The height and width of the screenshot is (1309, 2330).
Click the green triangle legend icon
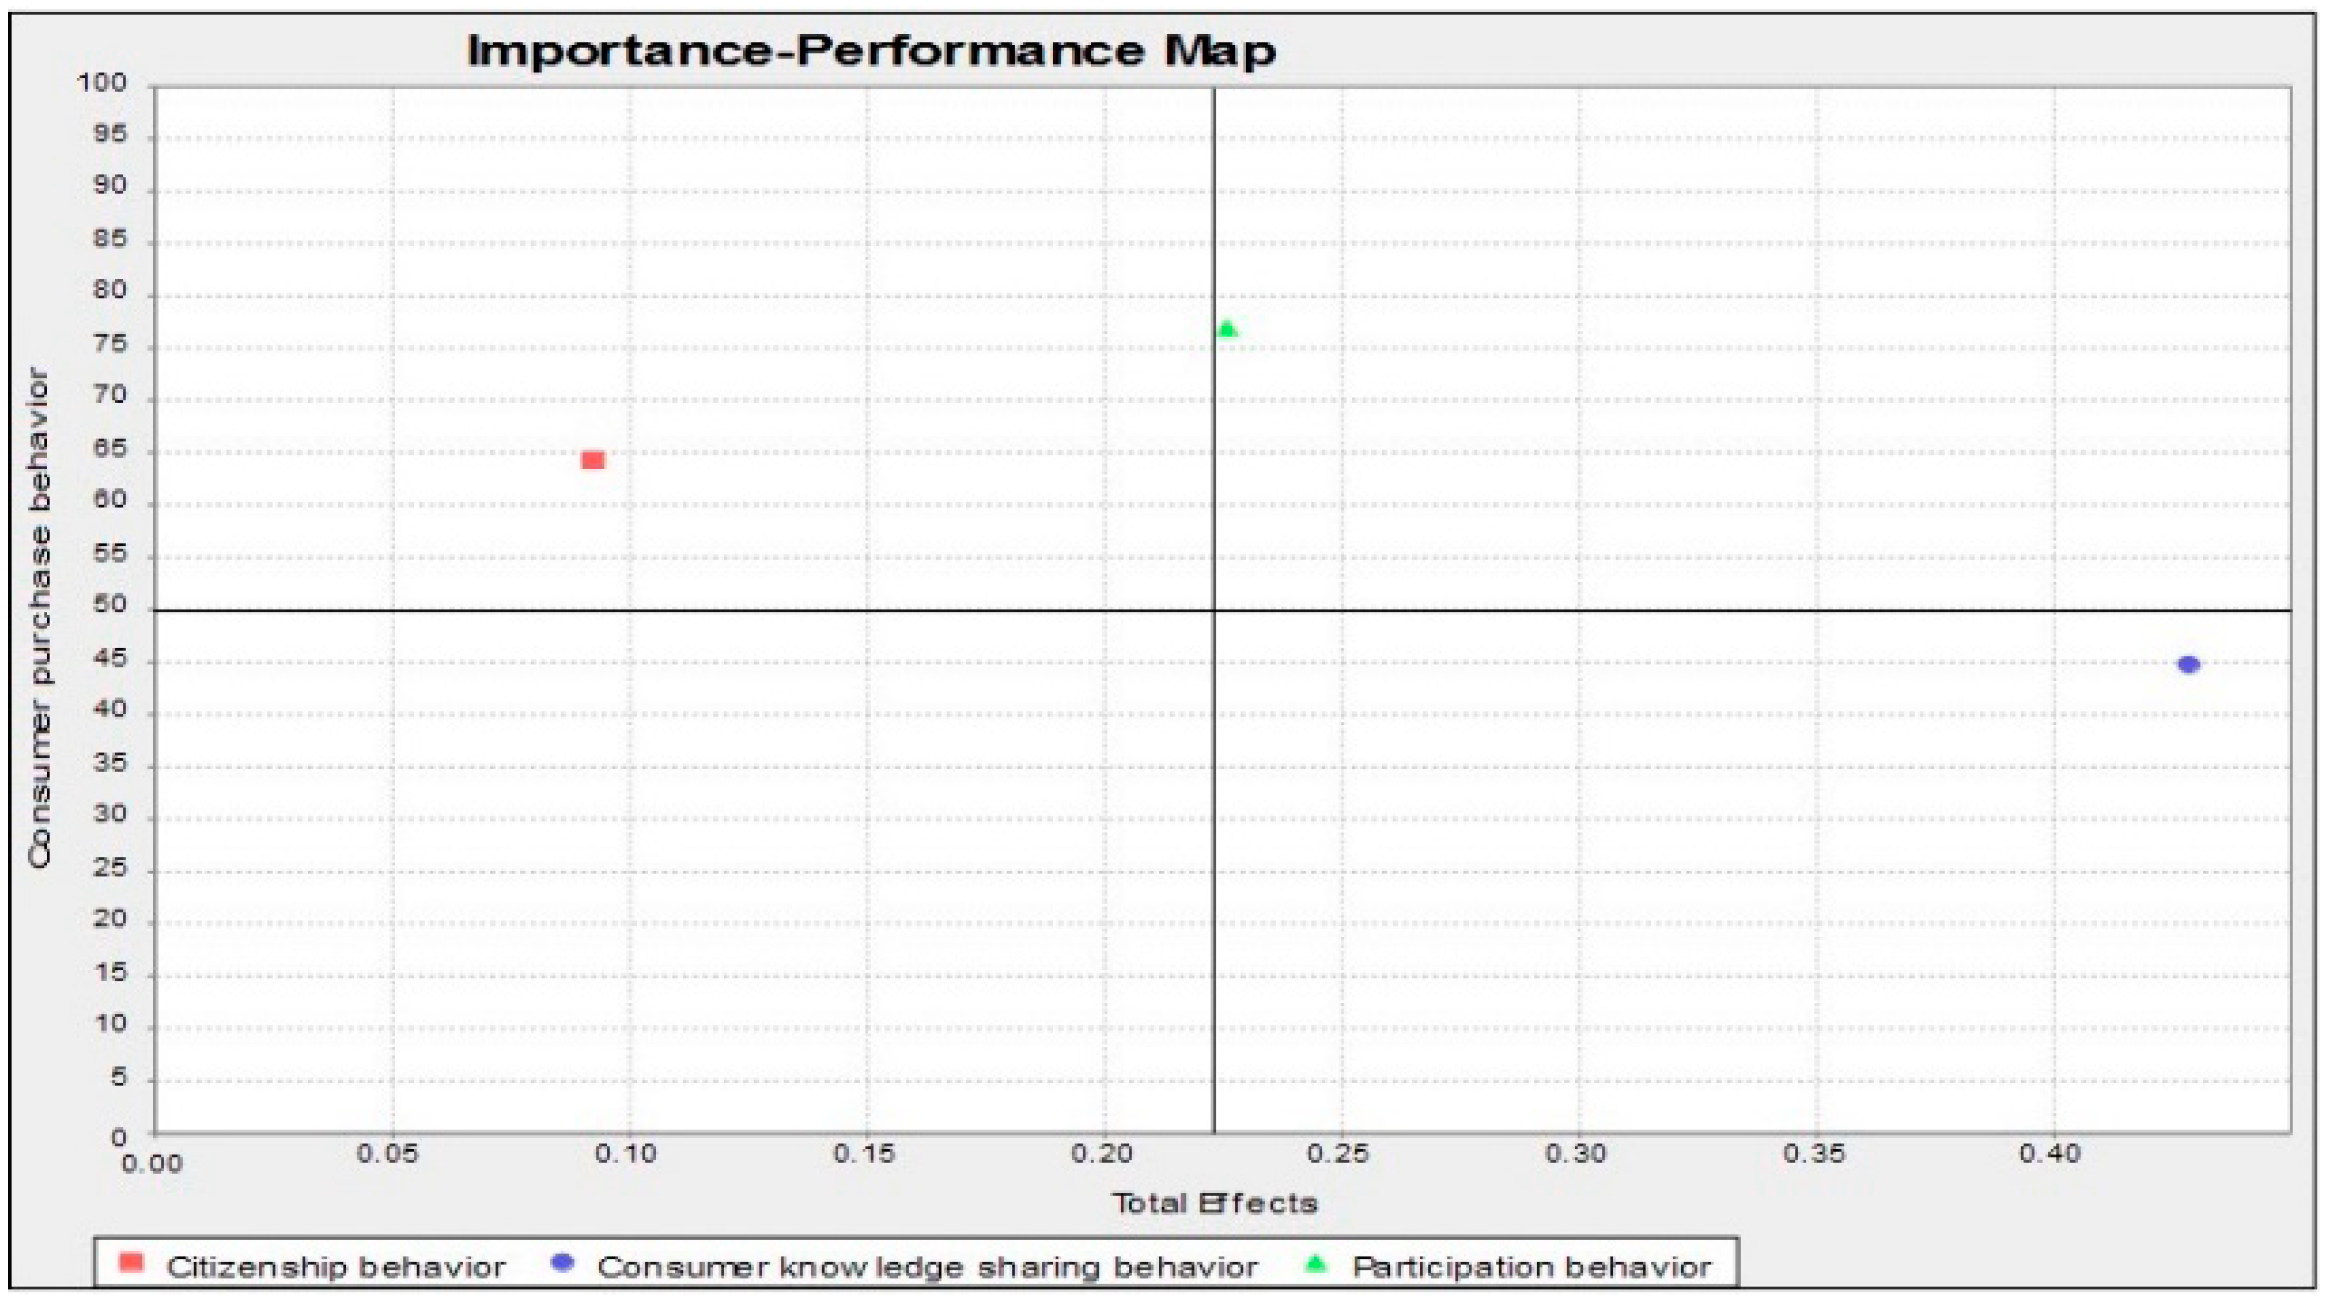click(x=1316, y=1264)
